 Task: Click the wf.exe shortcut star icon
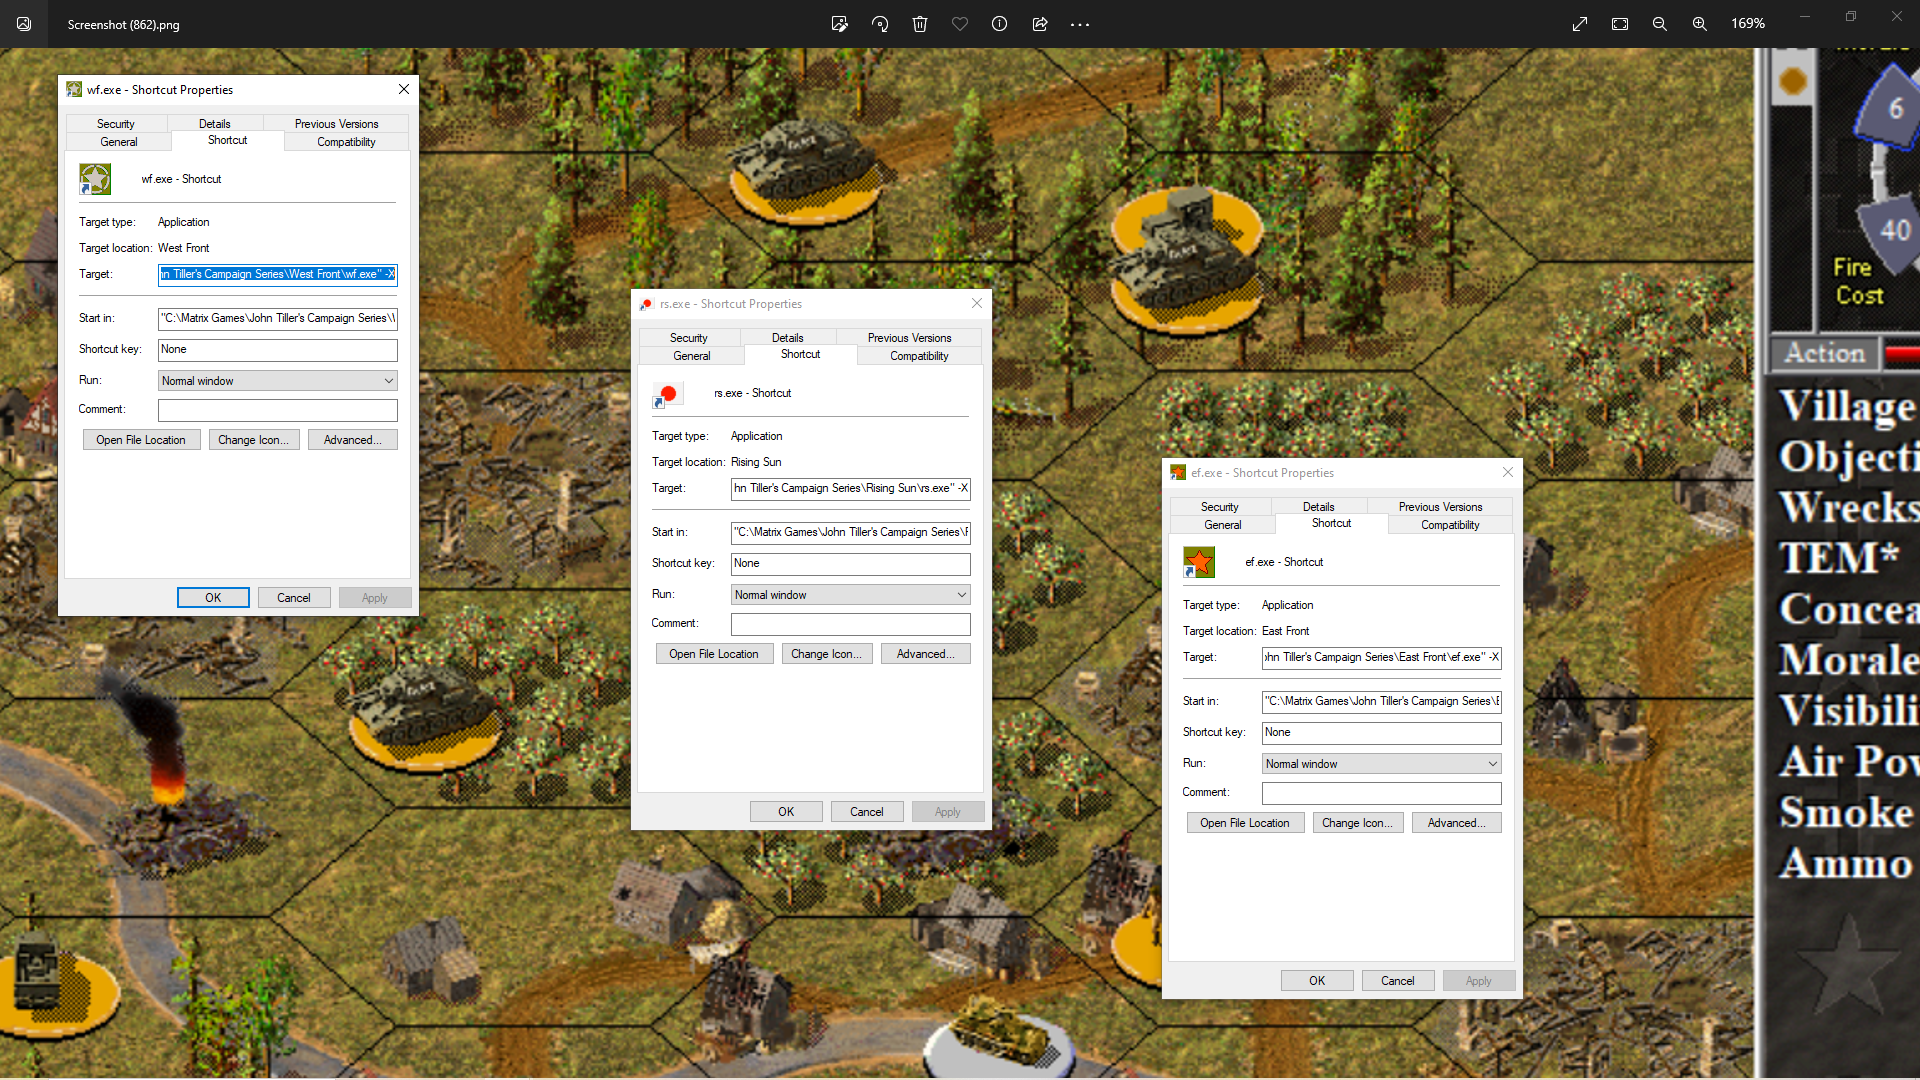click(95, 180)
